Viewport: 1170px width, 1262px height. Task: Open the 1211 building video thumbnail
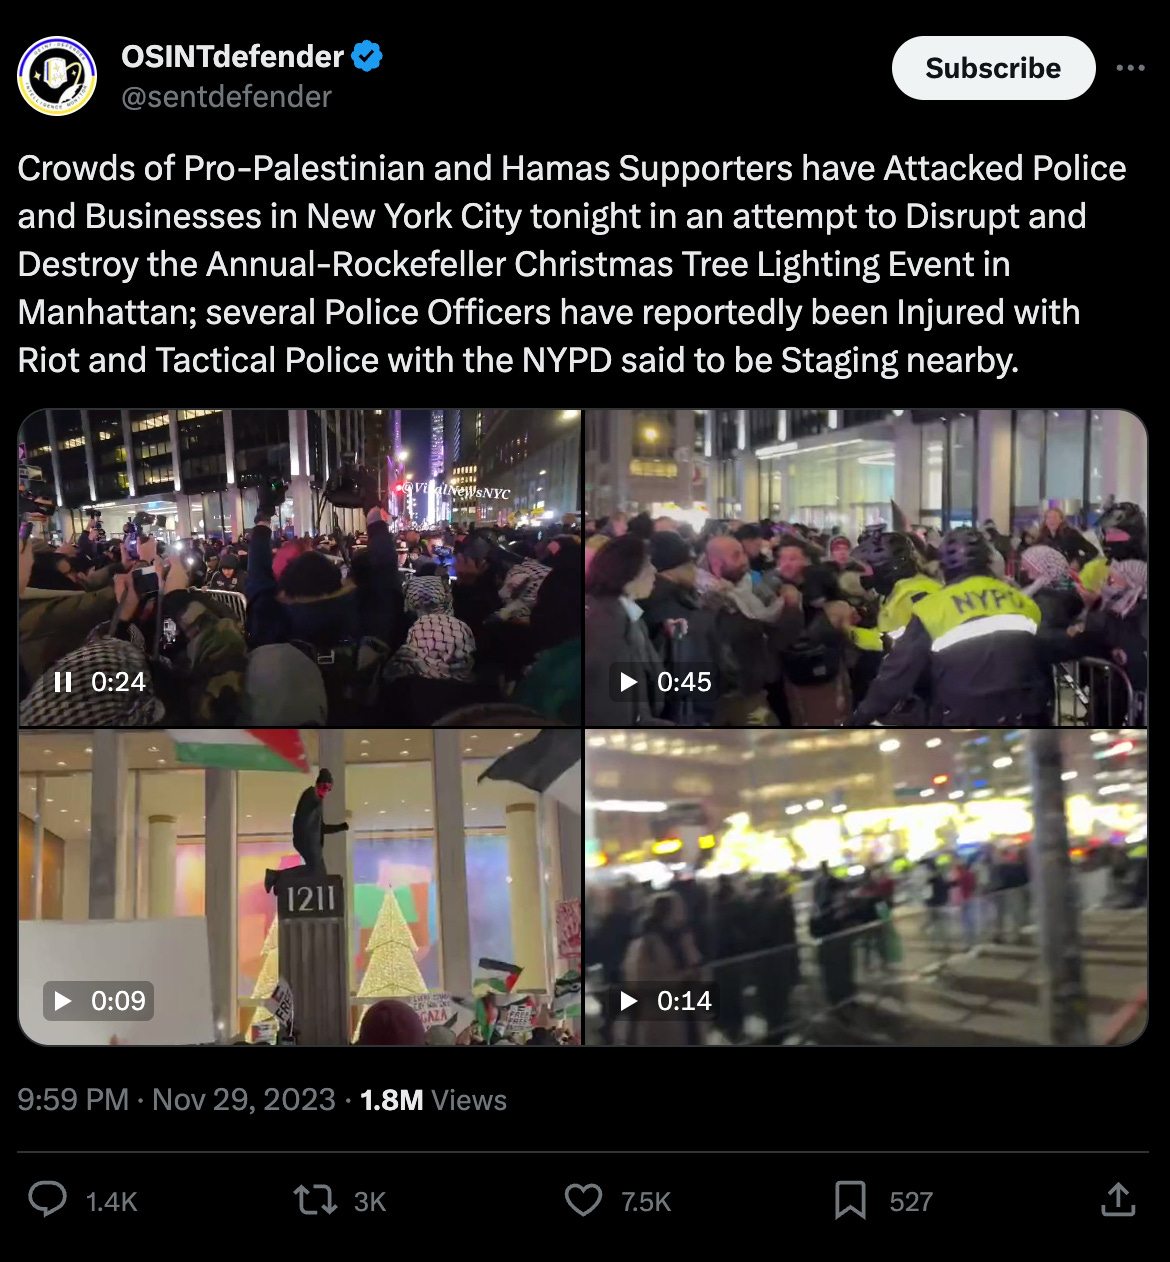(x=300, y=887)
